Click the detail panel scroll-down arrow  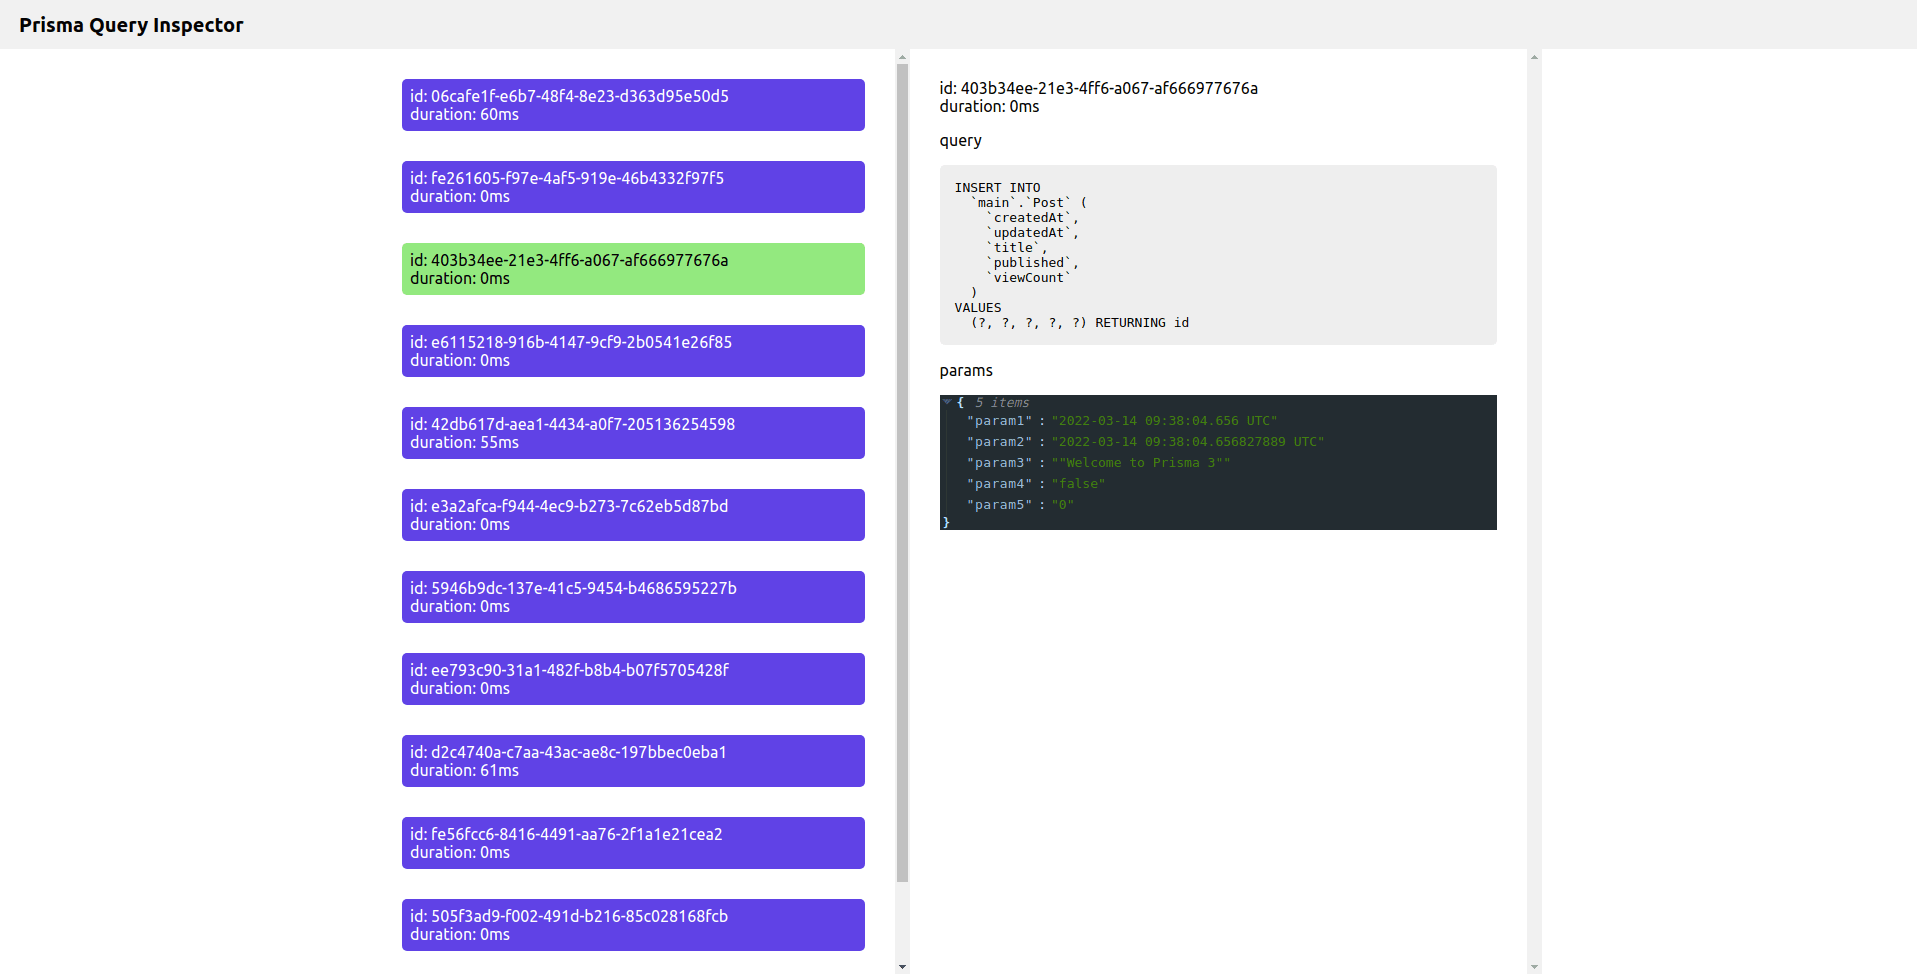pyautogui.click(x=1534, y=967)
